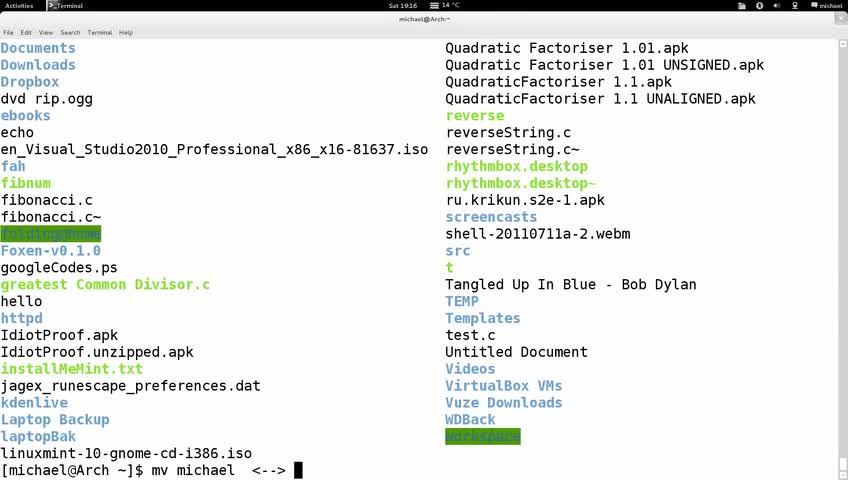This screenshot has height=480, width=848.
Task: Click the Vuze Downloads directory name
Action: point(504,403)
